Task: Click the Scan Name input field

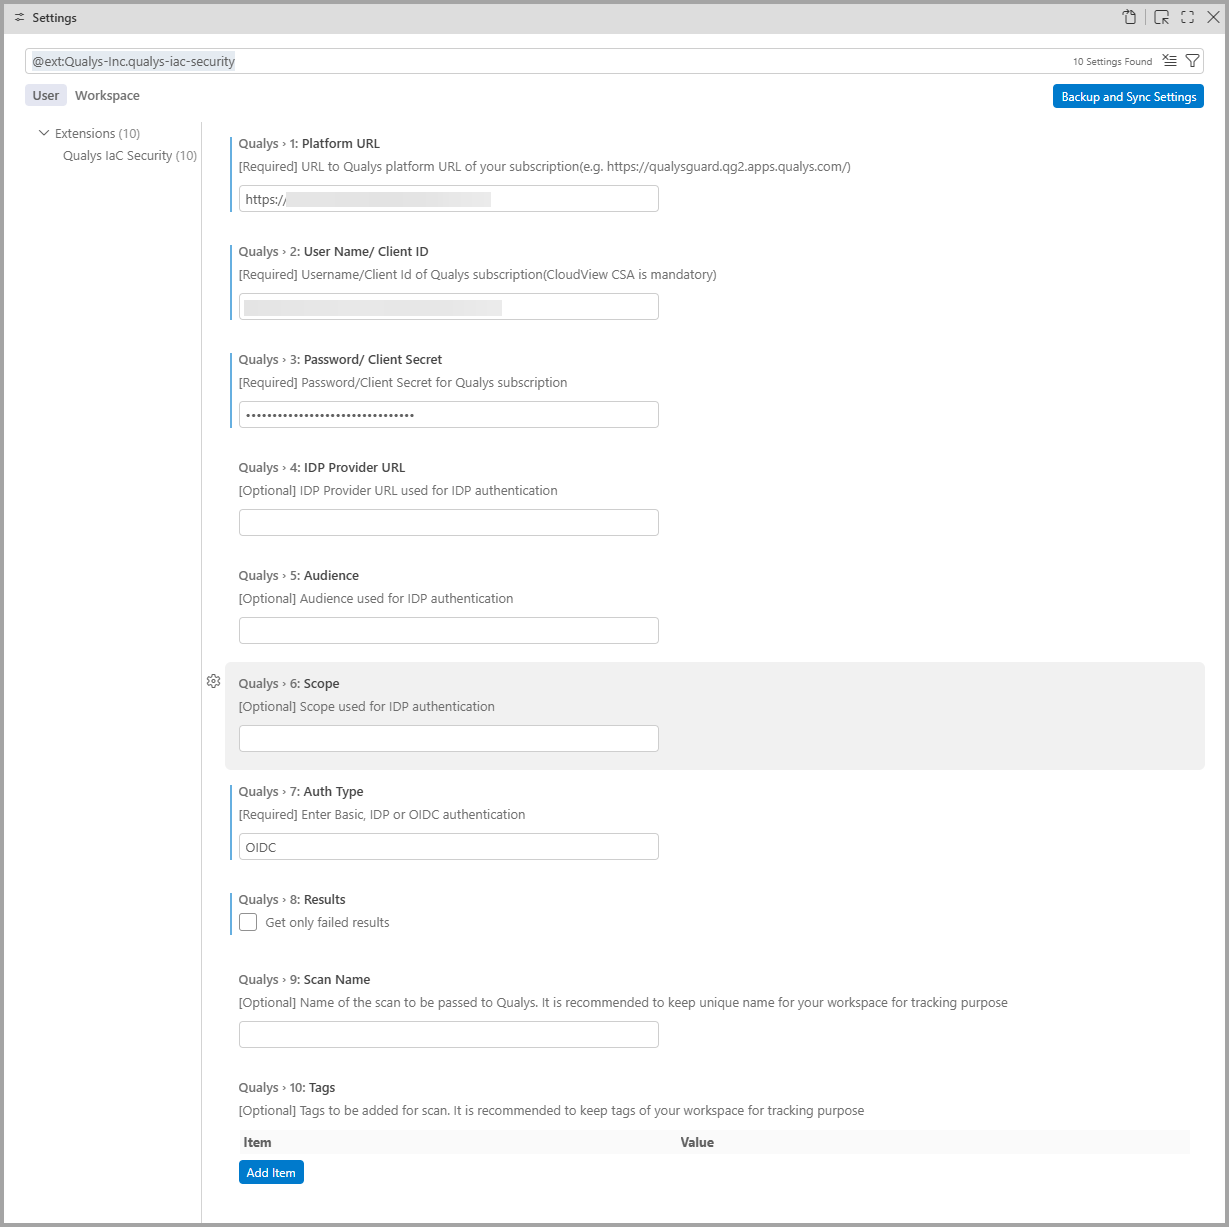Action: pos(448,1035)
